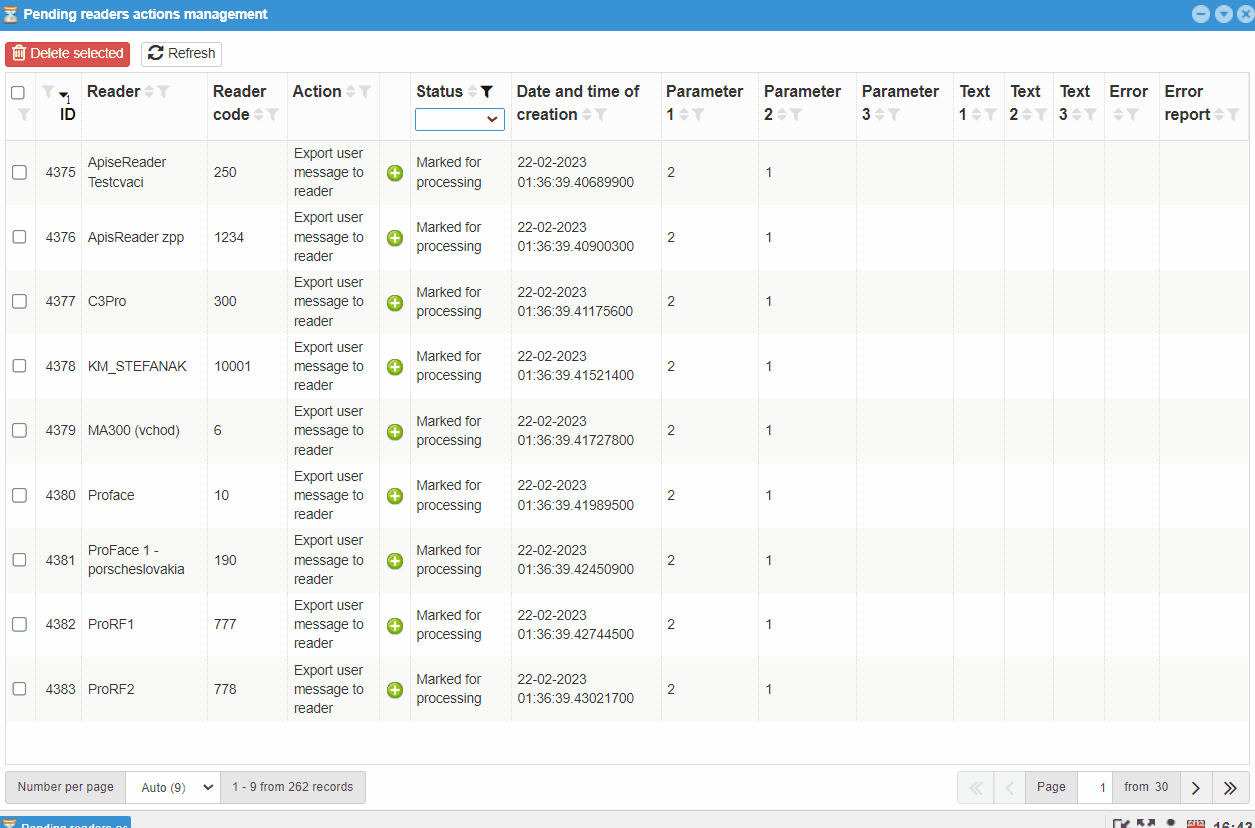The image size is (1255, 828).
Task: Click the filter funnel on Action column
Action: coord(365,91)
